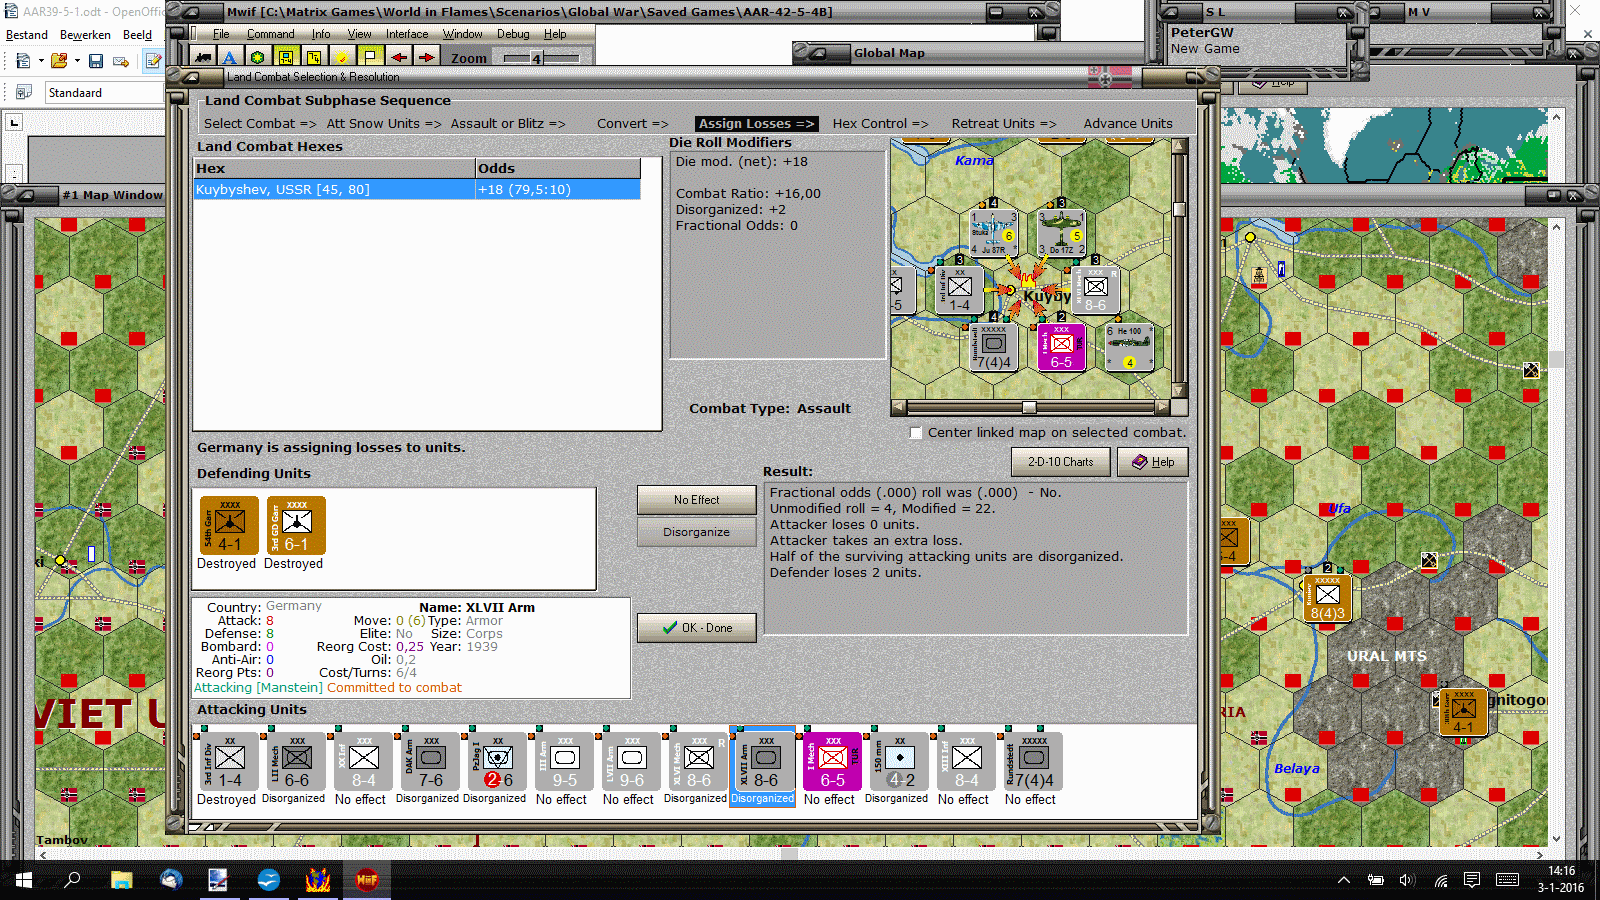Viewport: 1600px width, 900px height.
Task: Click the Disorganize button
Action: 696,532
